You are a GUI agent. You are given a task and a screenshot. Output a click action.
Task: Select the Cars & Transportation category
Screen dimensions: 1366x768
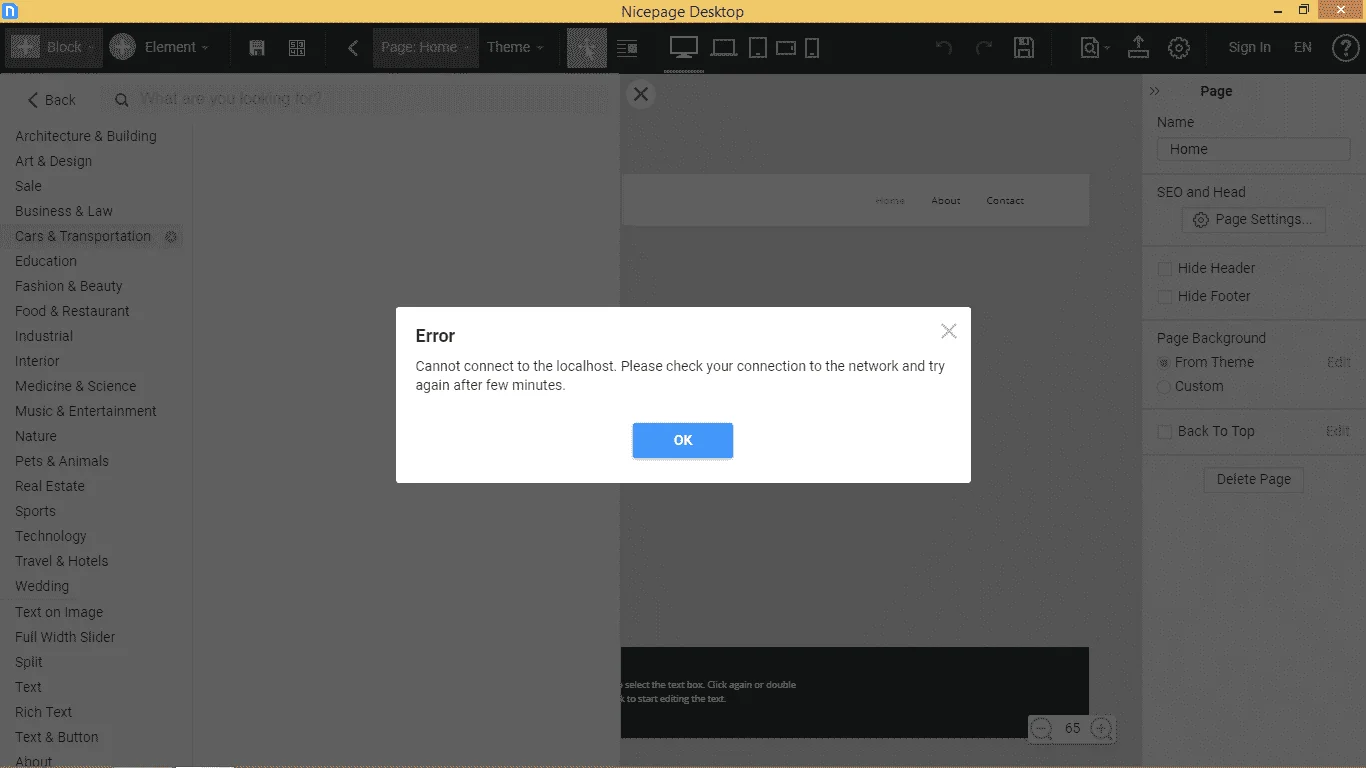pos(83,236)
